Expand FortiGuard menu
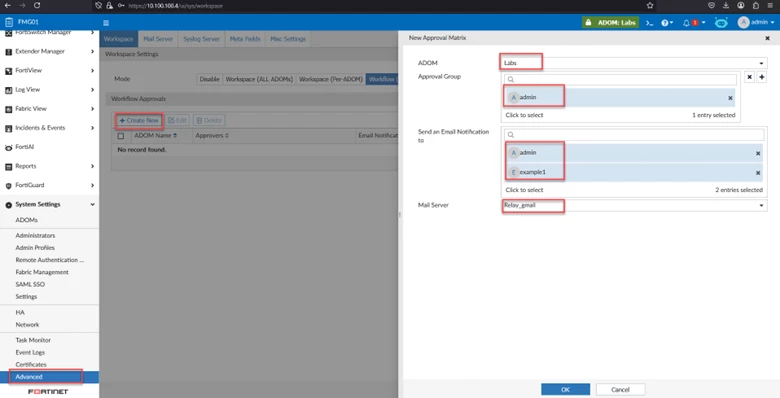This screenshot has width=780, height=398. click(x=49, y=185)
